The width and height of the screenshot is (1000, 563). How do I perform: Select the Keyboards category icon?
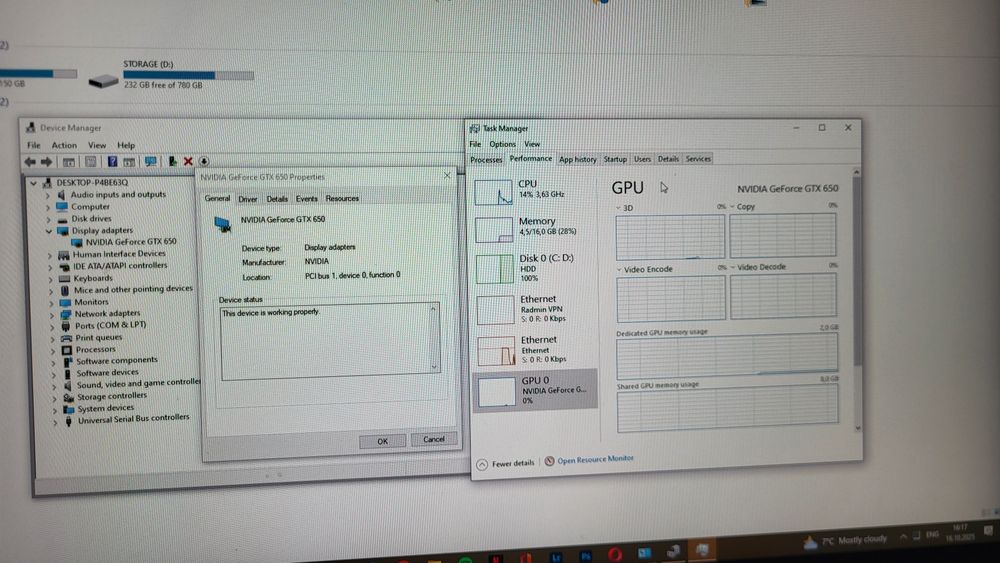point(64,279)
